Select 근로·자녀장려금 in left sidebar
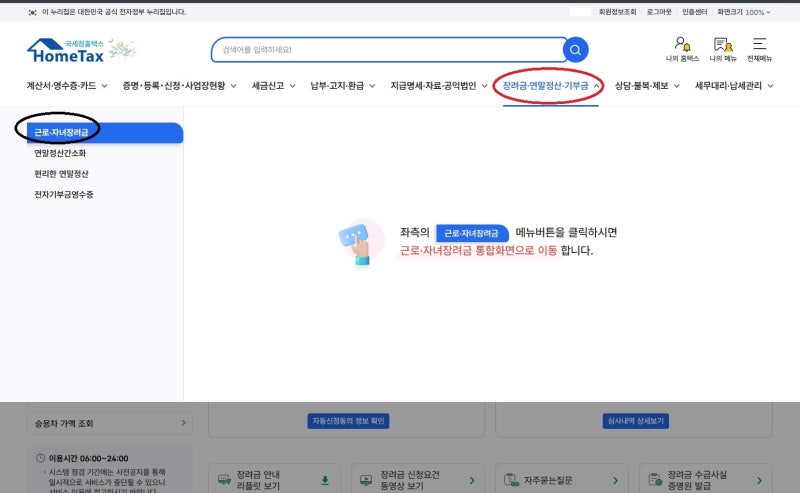Screen dimensions: 800x493 click(105, 133)
